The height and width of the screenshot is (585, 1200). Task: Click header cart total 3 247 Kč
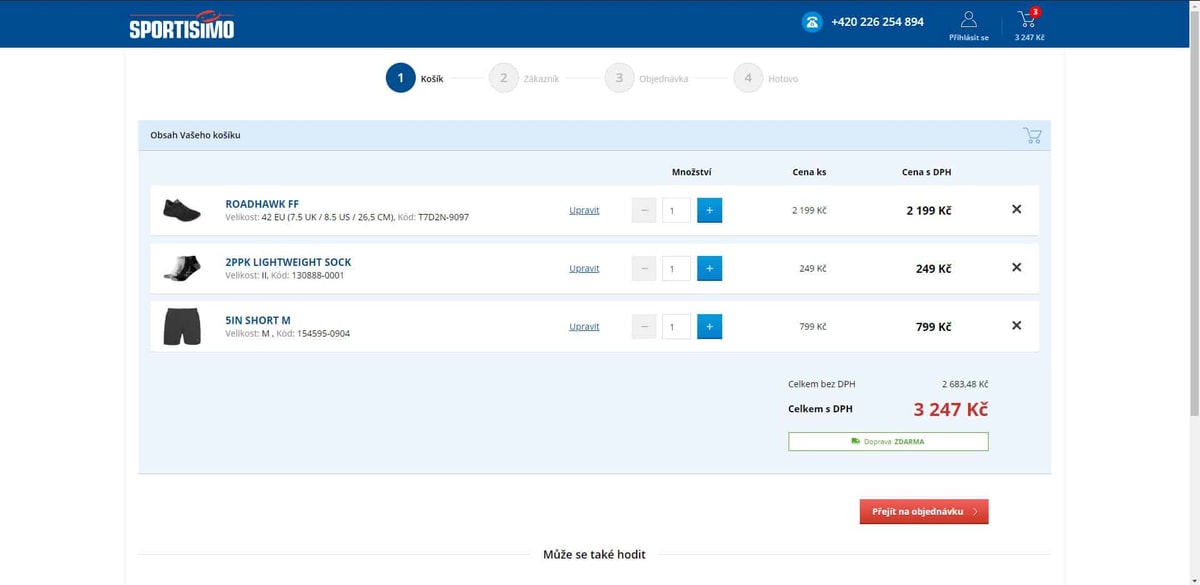point(1029,38)
